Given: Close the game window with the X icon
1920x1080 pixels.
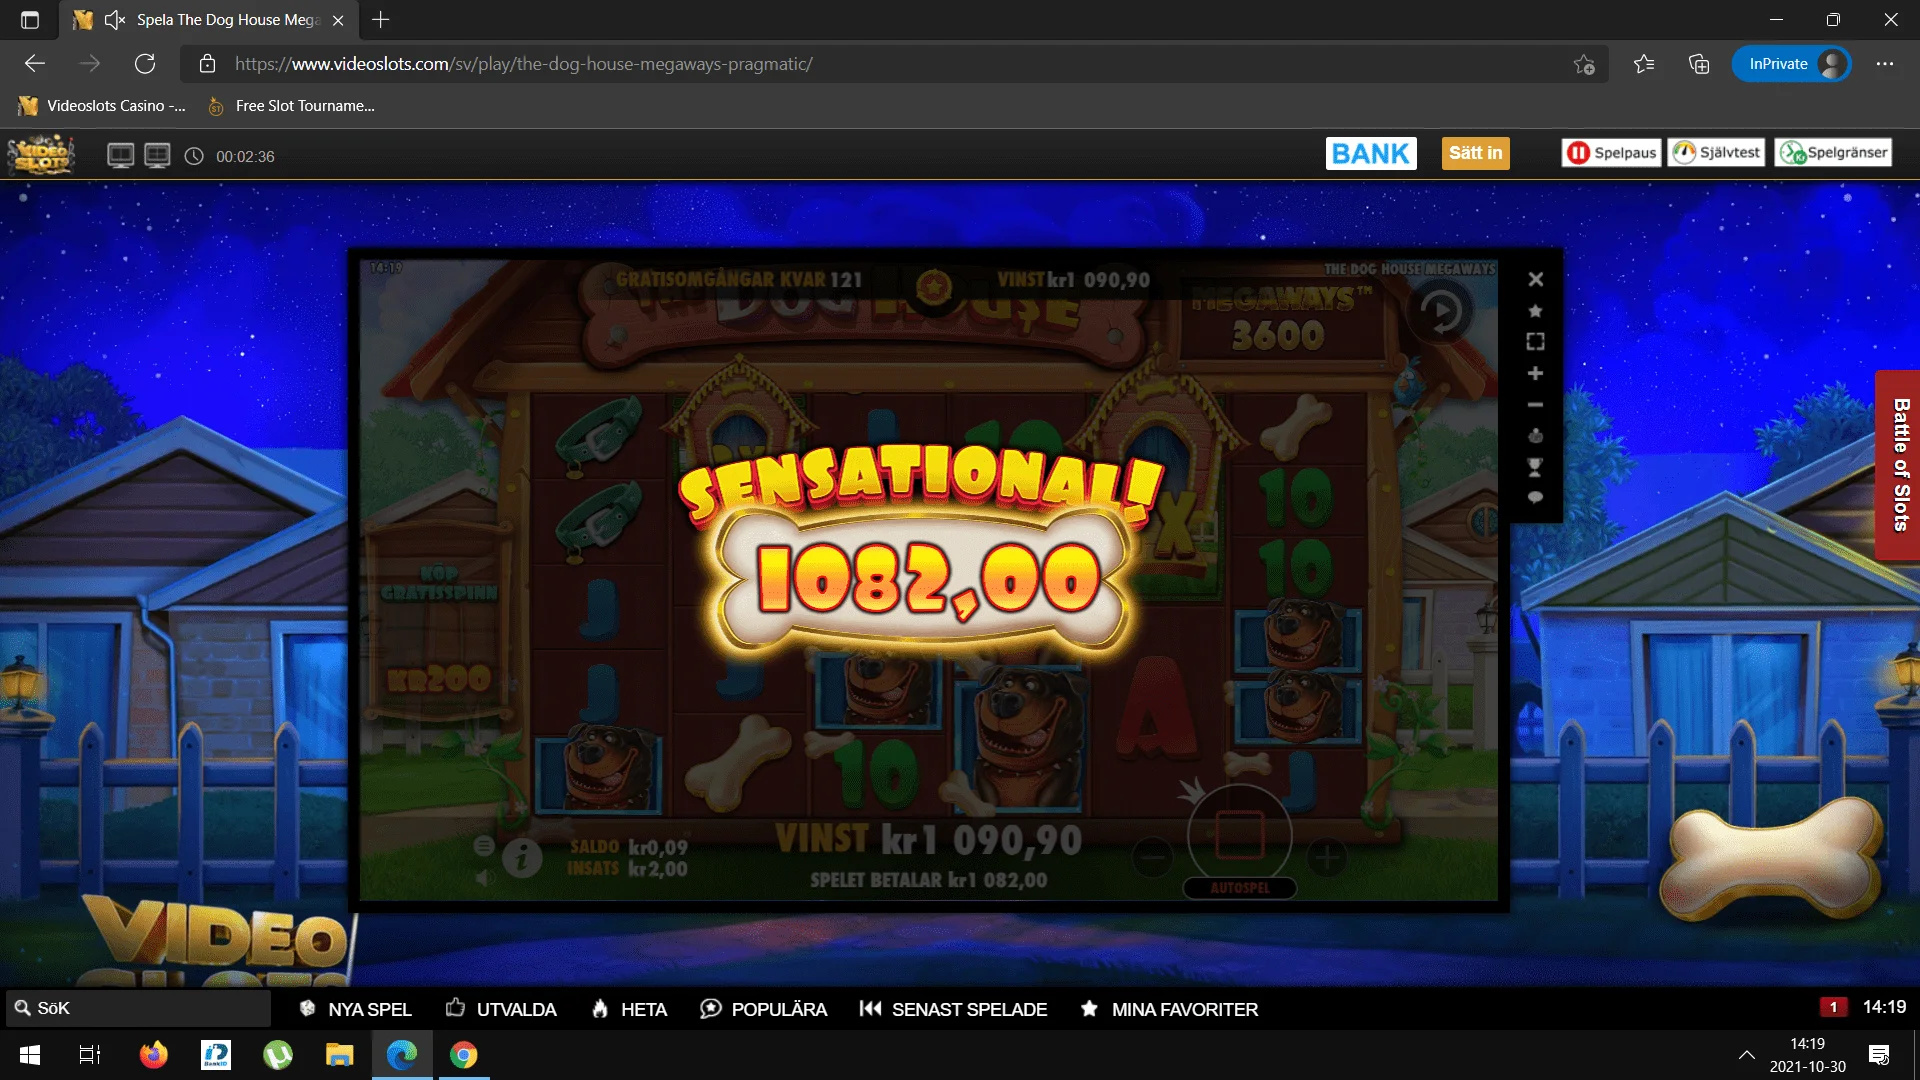Looking at the screenshot, I should tap(1535, 280).
